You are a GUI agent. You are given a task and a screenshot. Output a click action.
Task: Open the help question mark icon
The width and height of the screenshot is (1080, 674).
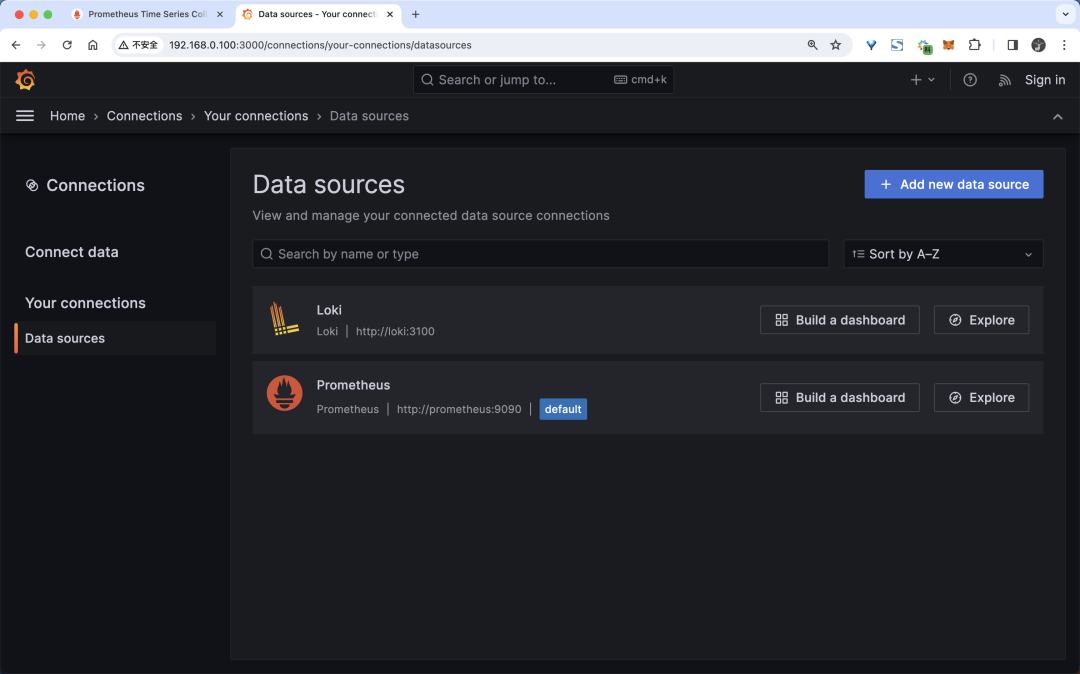(x=969, y=80)
